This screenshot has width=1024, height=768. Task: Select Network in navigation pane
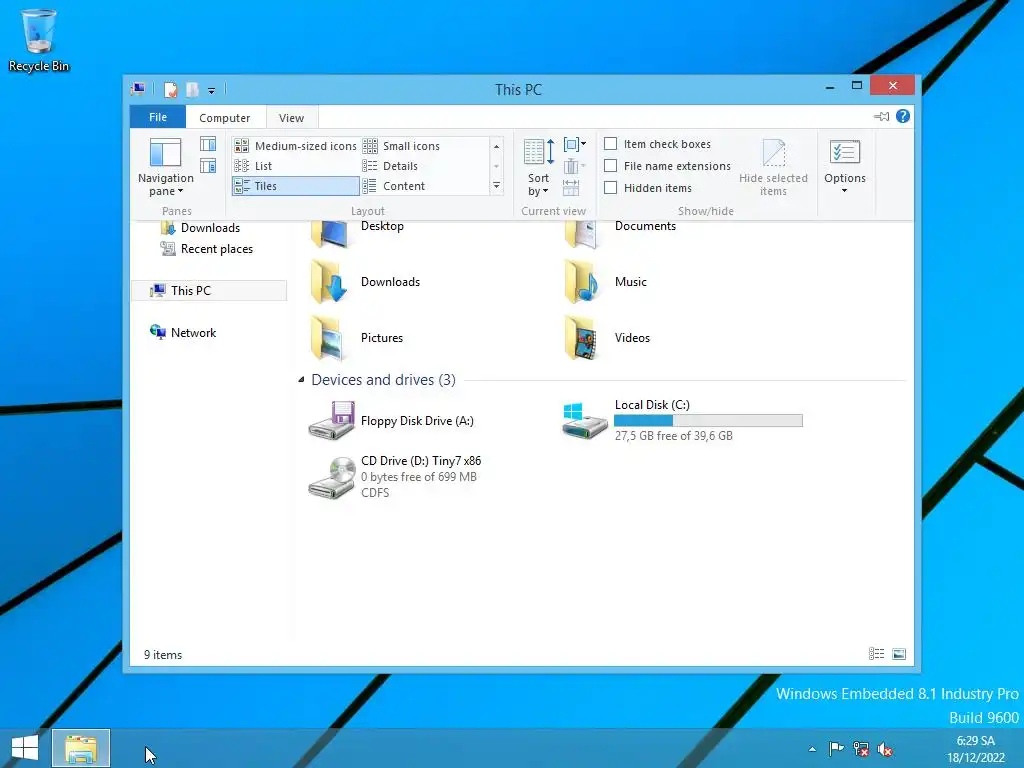click(x=183, y=332)
